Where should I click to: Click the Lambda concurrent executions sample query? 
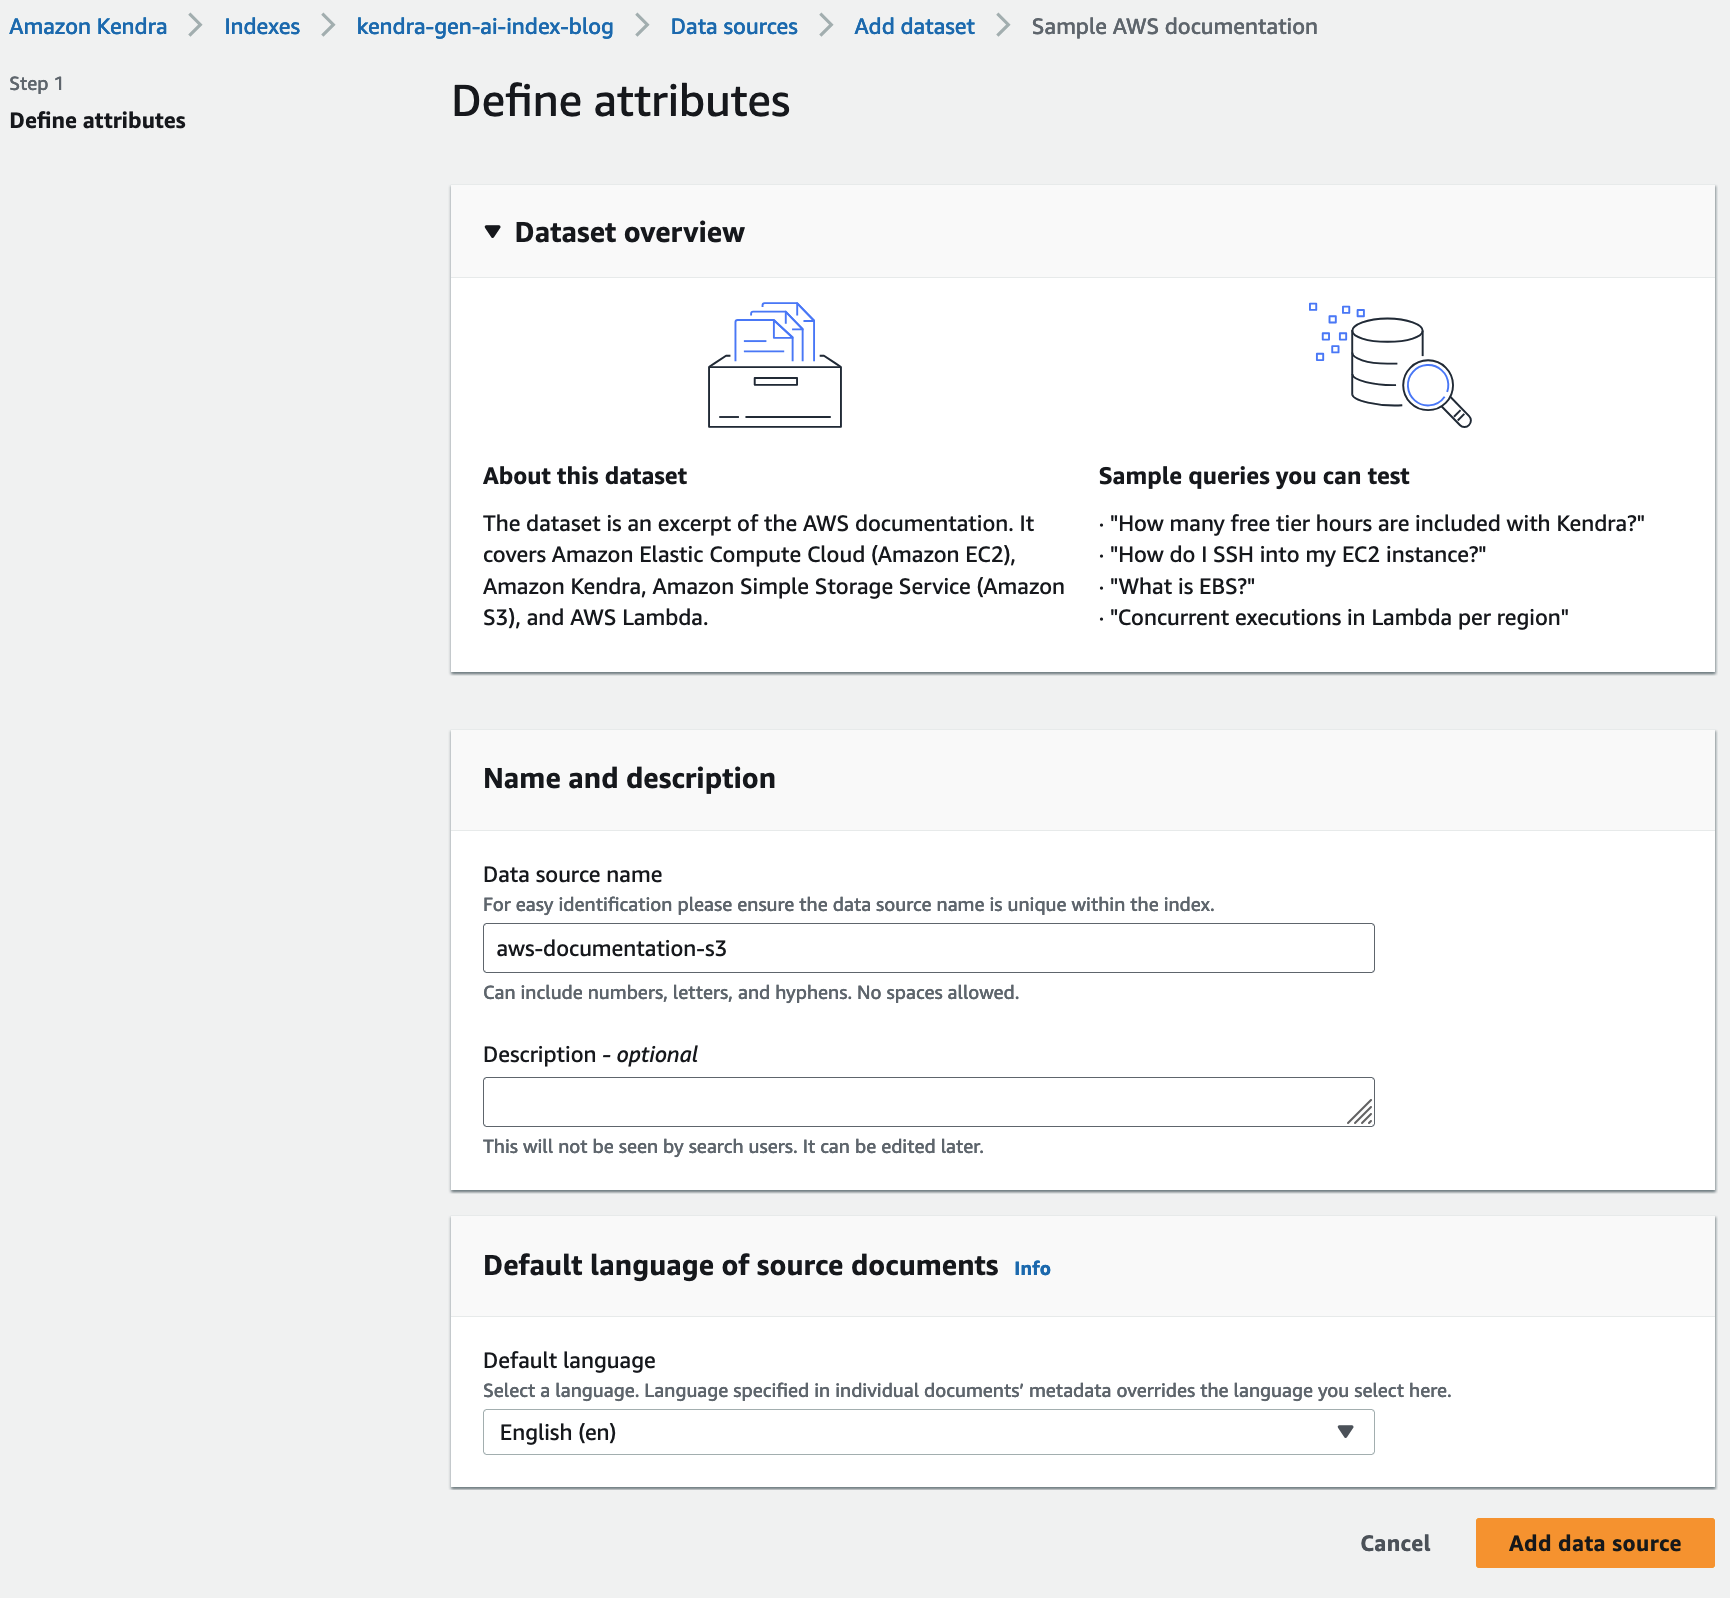1339,618
